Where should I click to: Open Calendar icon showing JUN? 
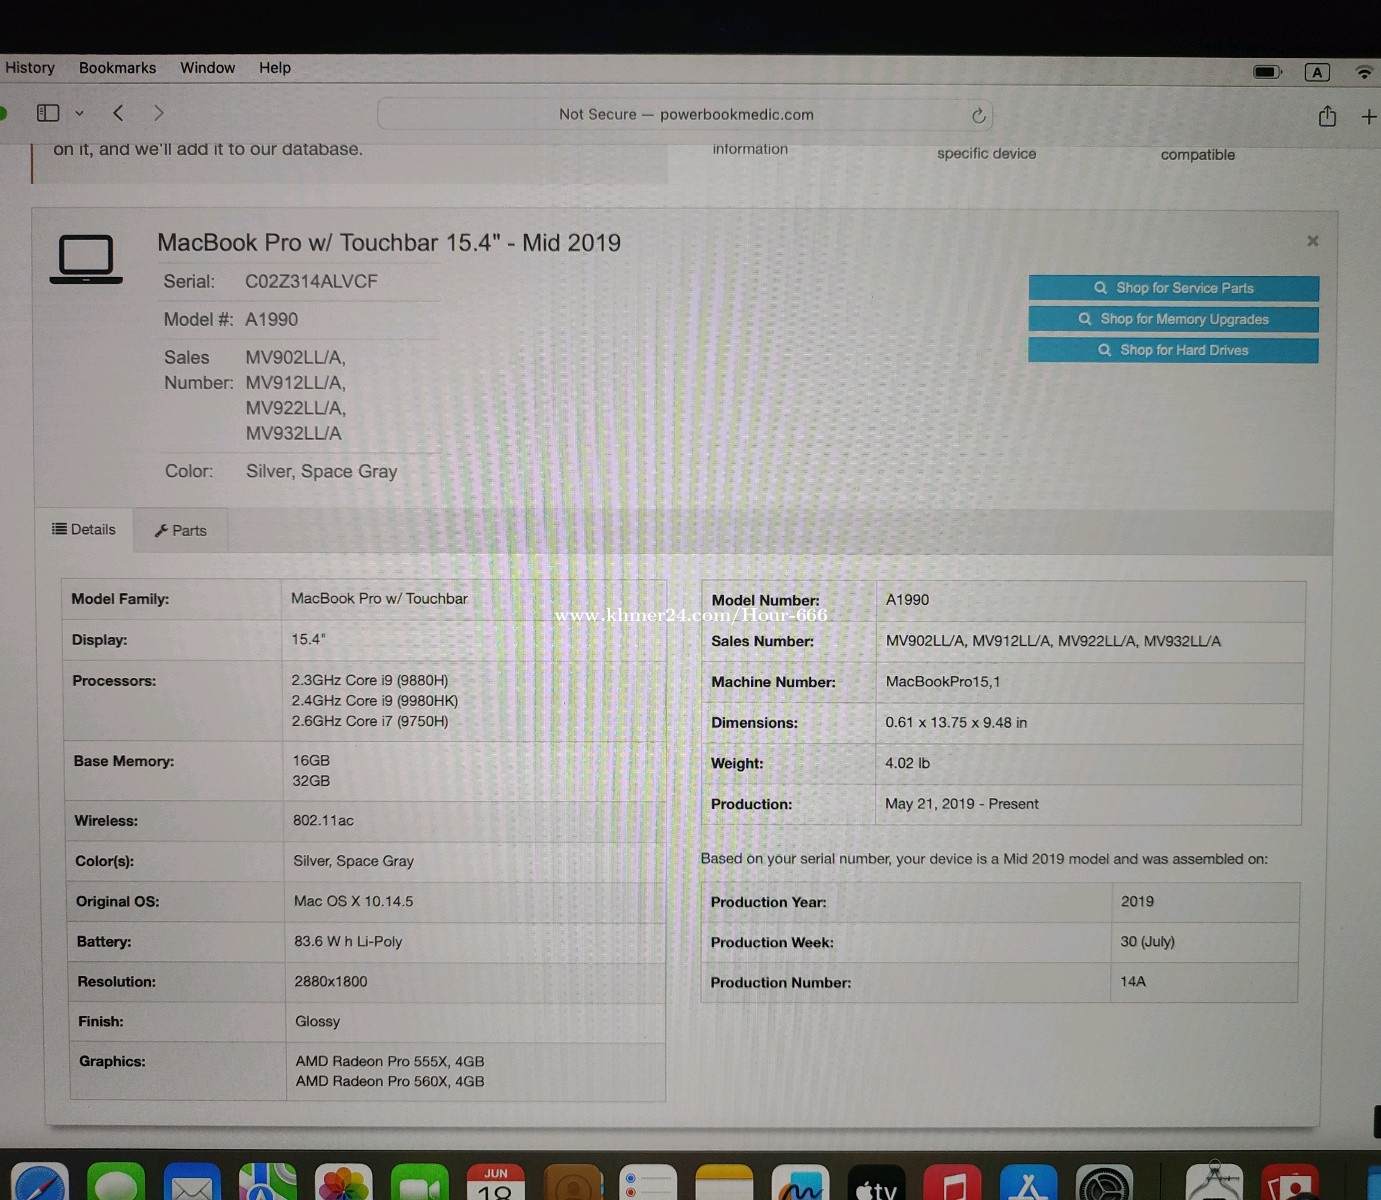pyautogui.click(x=496, y=1182)
